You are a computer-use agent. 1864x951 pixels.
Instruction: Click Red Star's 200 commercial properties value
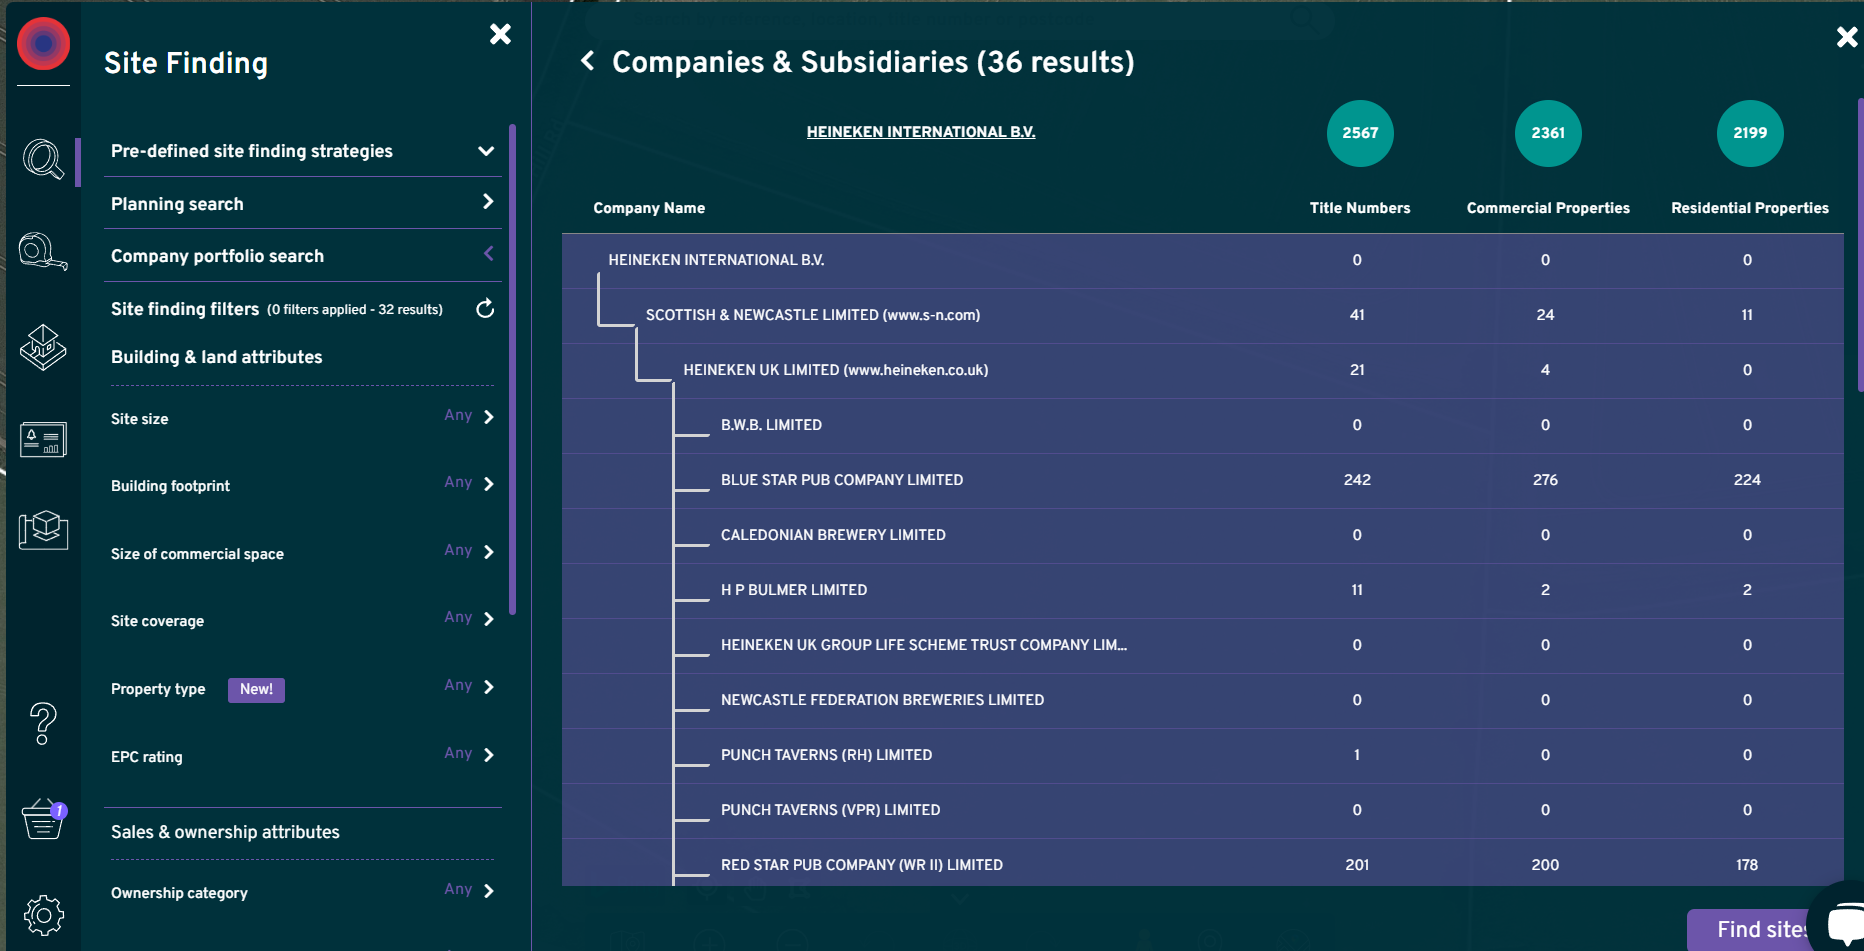[x=1545, y=865]
